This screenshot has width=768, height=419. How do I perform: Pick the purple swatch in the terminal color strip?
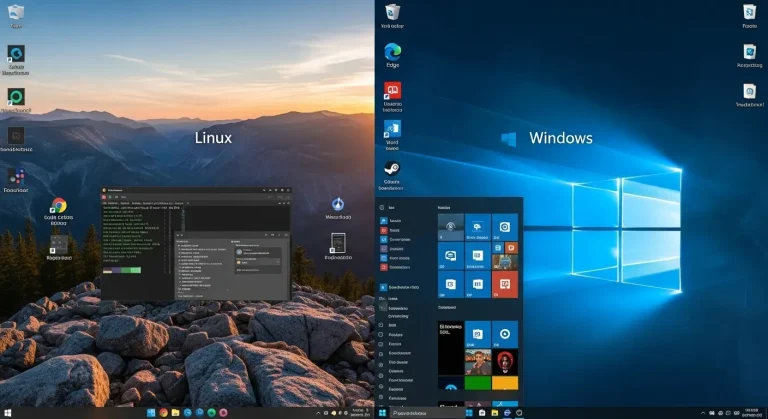point(116,270)
